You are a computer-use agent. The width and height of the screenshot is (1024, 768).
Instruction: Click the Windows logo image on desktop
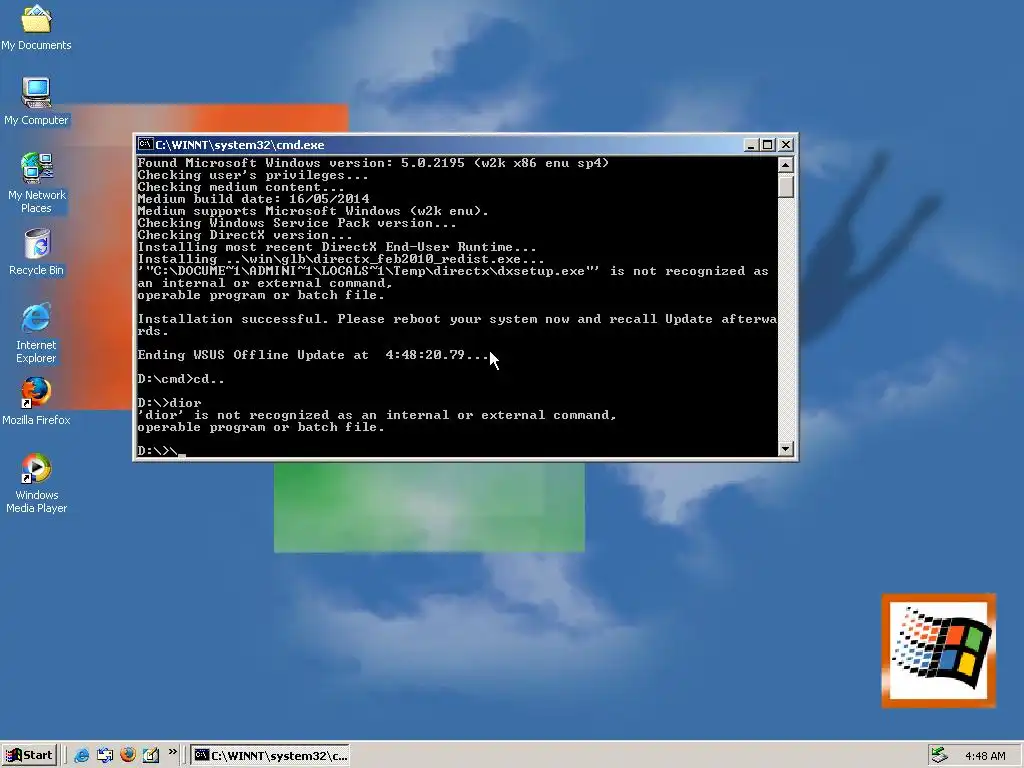pyautogui.click(x=938, y=650)
